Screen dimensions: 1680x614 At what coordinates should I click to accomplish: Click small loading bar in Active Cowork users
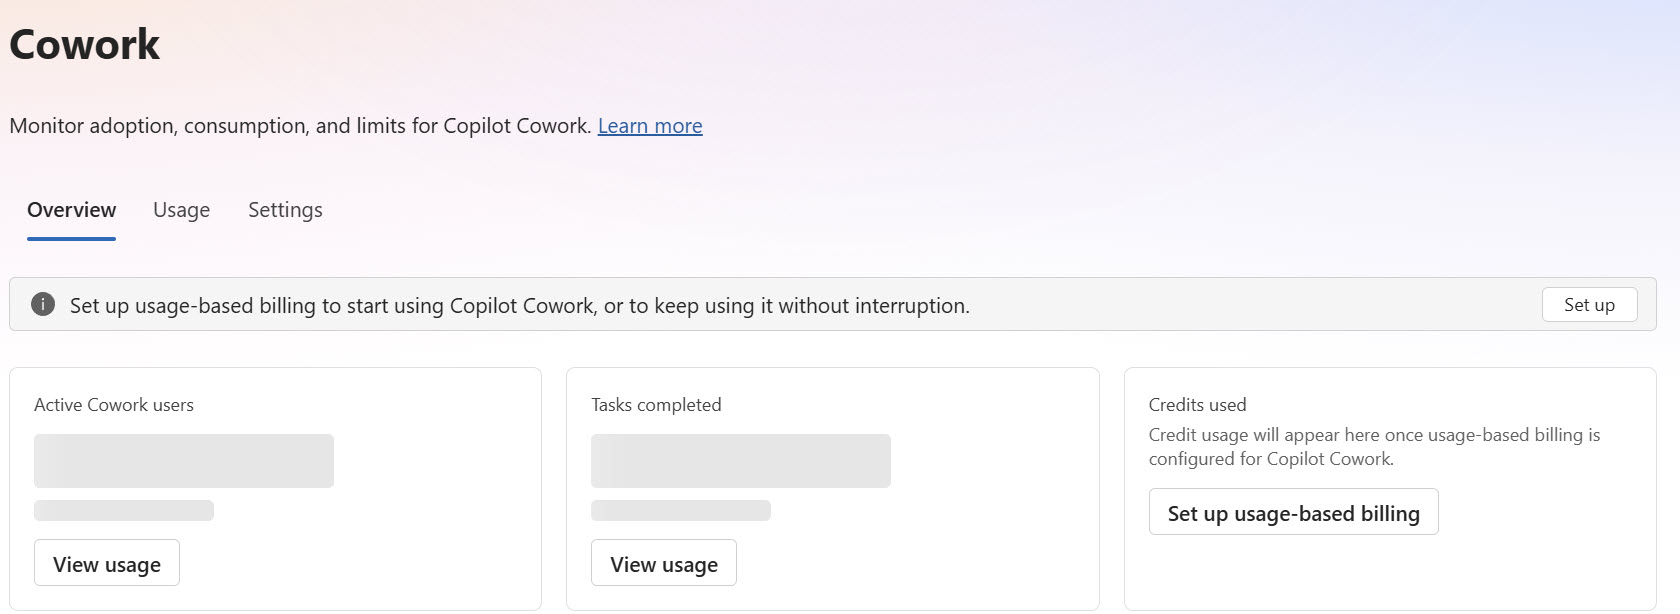coord(124,510)
